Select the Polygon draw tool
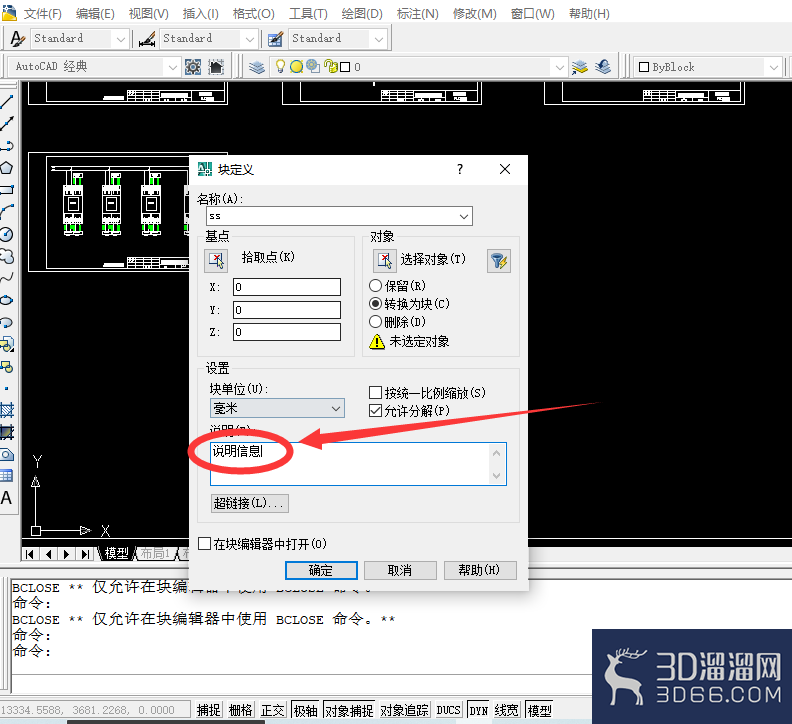Viewport: 792px width, 724px height. [7, 168]
